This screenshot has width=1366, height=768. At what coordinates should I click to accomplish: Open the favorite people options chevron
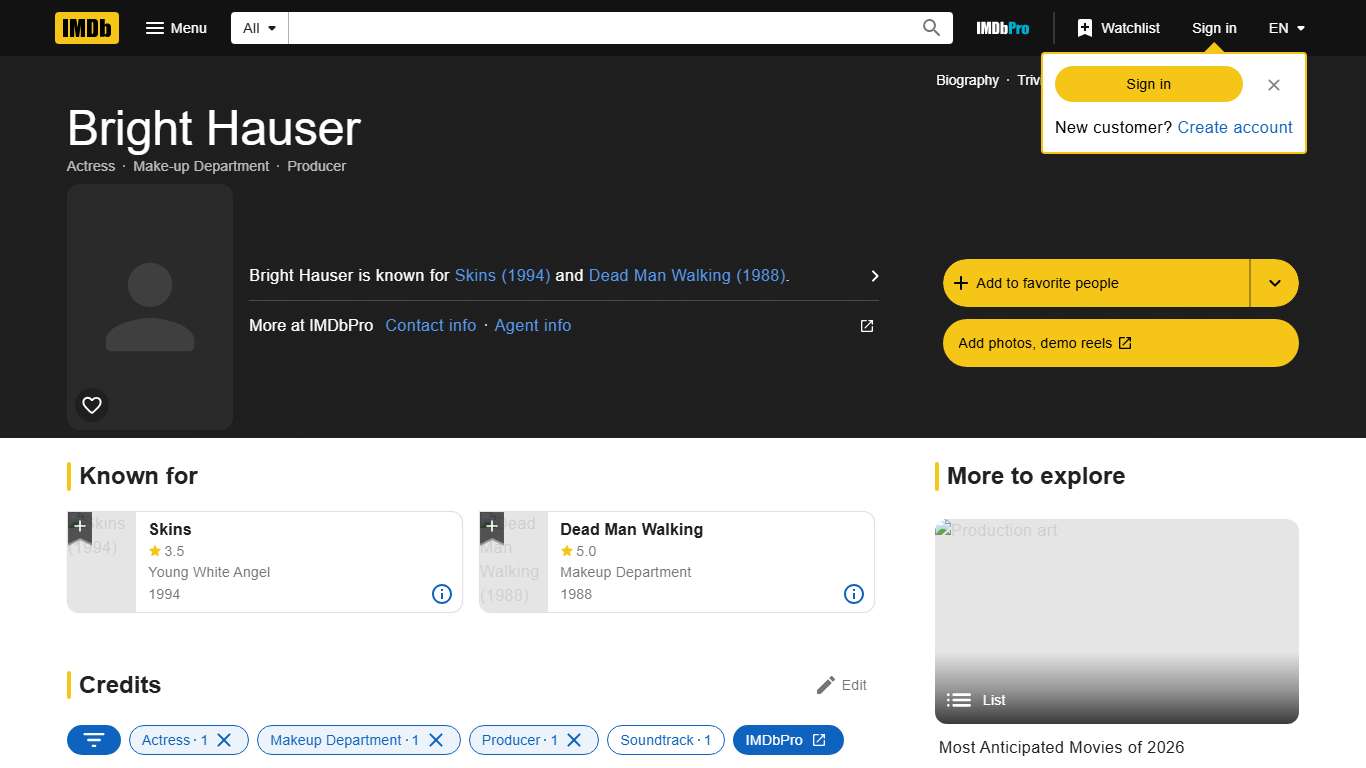click(x=1274, y=283)
